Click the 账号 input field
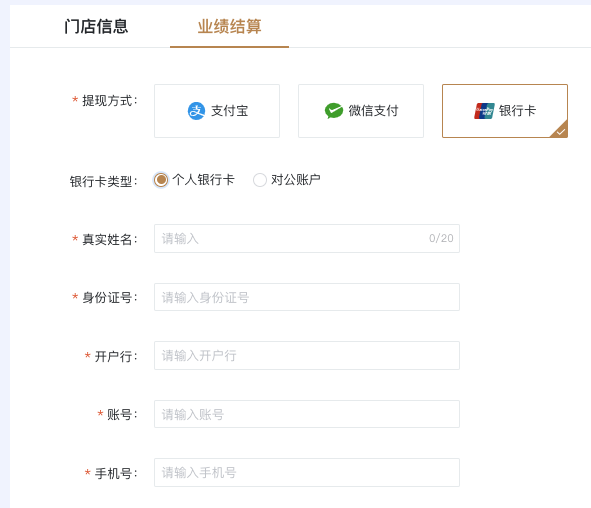This screenshot has width=591, height=508. coord(307,414)
